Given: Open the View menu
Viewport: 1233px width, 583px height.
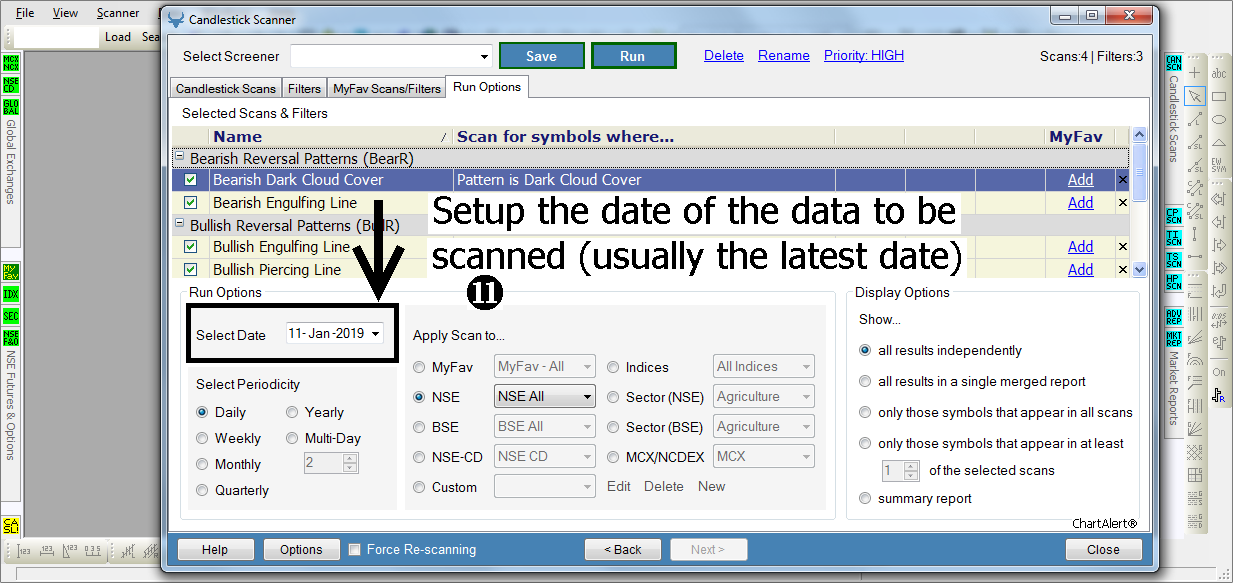Looking at the screenshot, I should 65,13.
